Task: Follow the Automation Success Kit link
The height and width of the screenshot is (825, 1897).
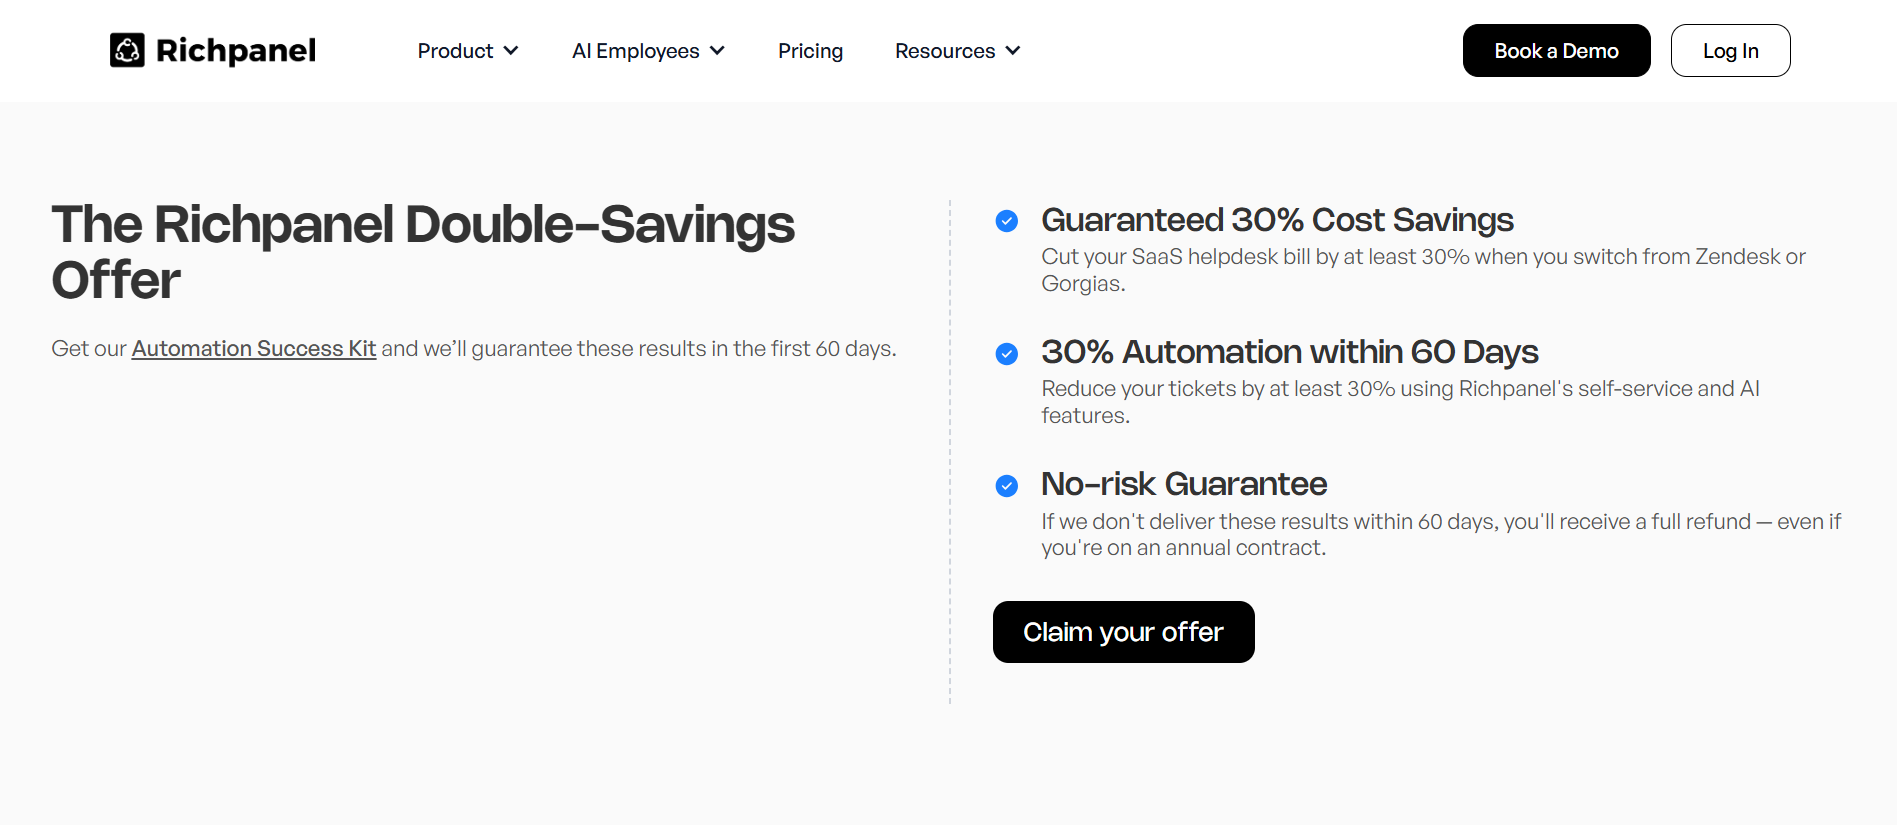Action: [254, 349]
